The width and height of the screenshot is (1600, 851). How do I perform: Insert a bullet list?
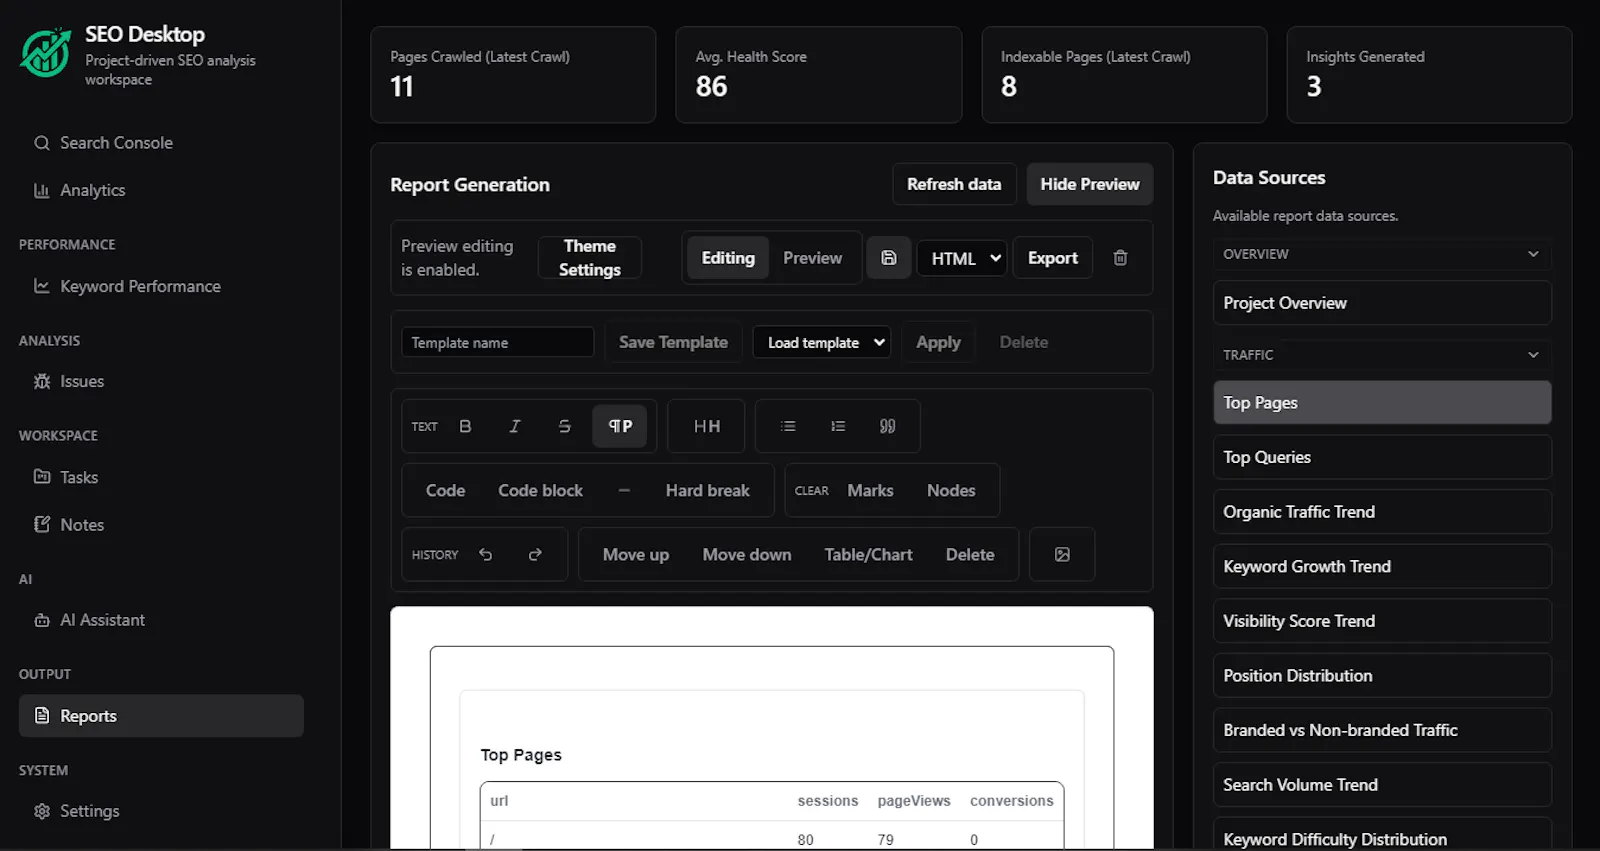click(x=788, y=426)
